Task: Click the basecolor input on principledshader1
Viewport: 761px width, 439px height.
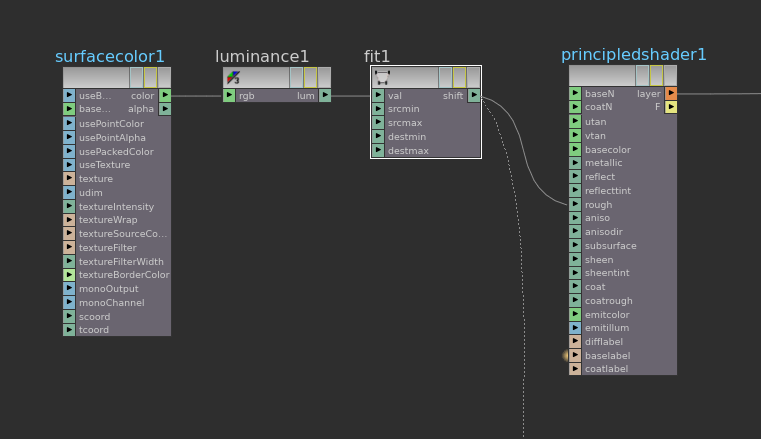Action: 575,149
